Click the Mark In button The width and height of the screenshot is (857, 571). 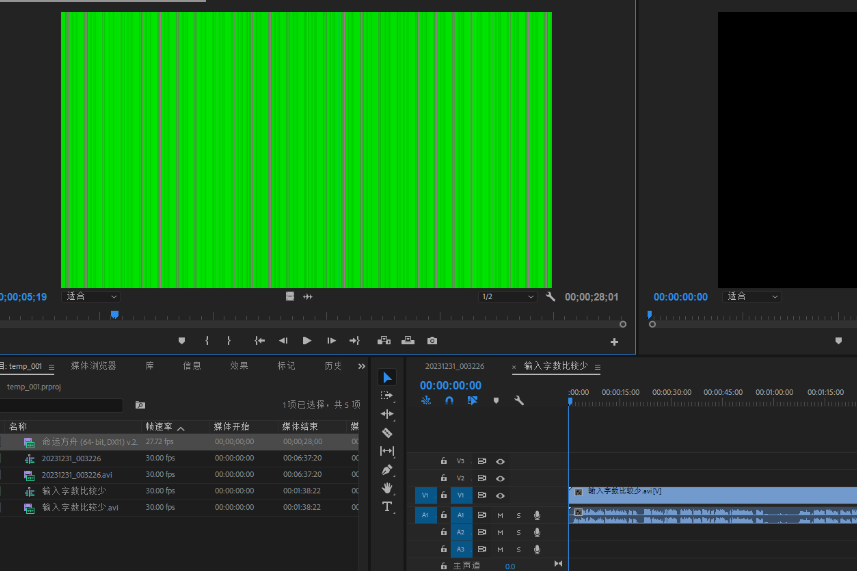[207, 341]
